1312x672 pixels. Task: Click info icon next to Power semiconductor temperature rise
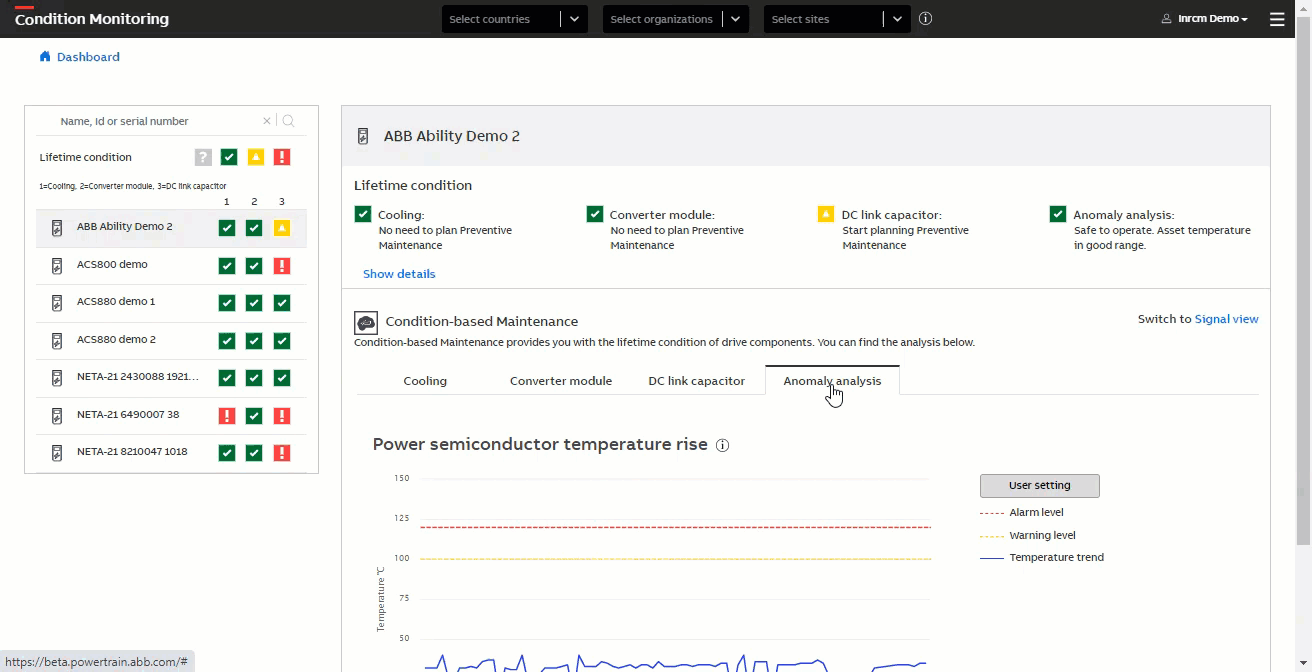[723, 445]
